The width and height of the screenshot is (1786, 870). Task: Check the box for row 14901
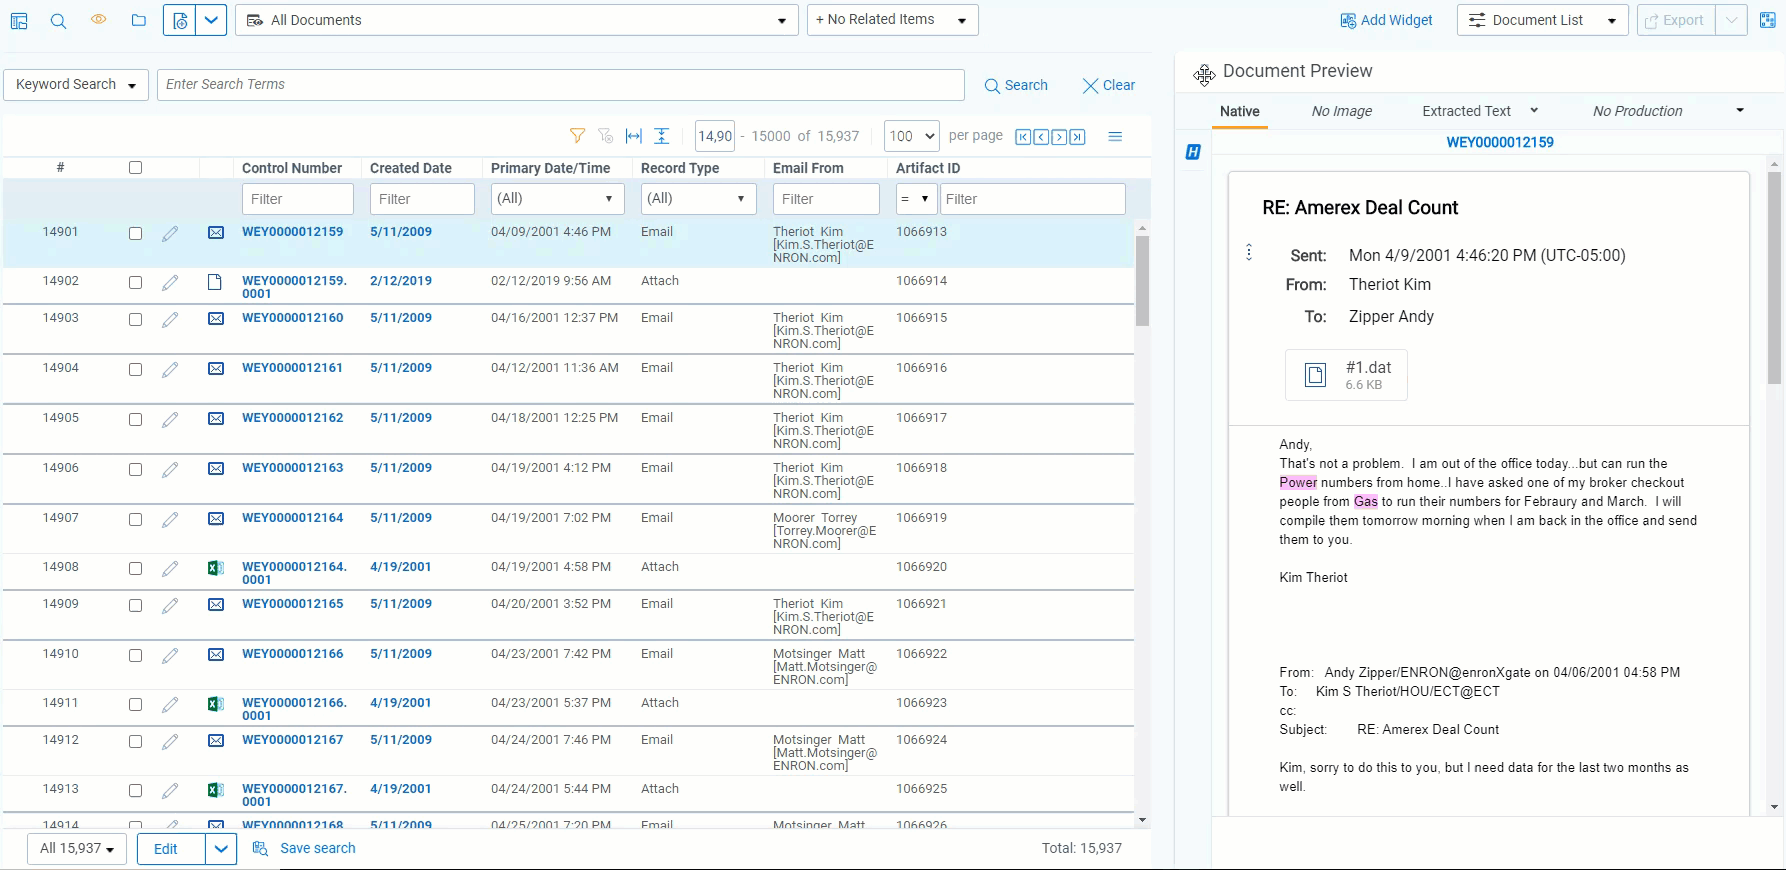[135, 233]
